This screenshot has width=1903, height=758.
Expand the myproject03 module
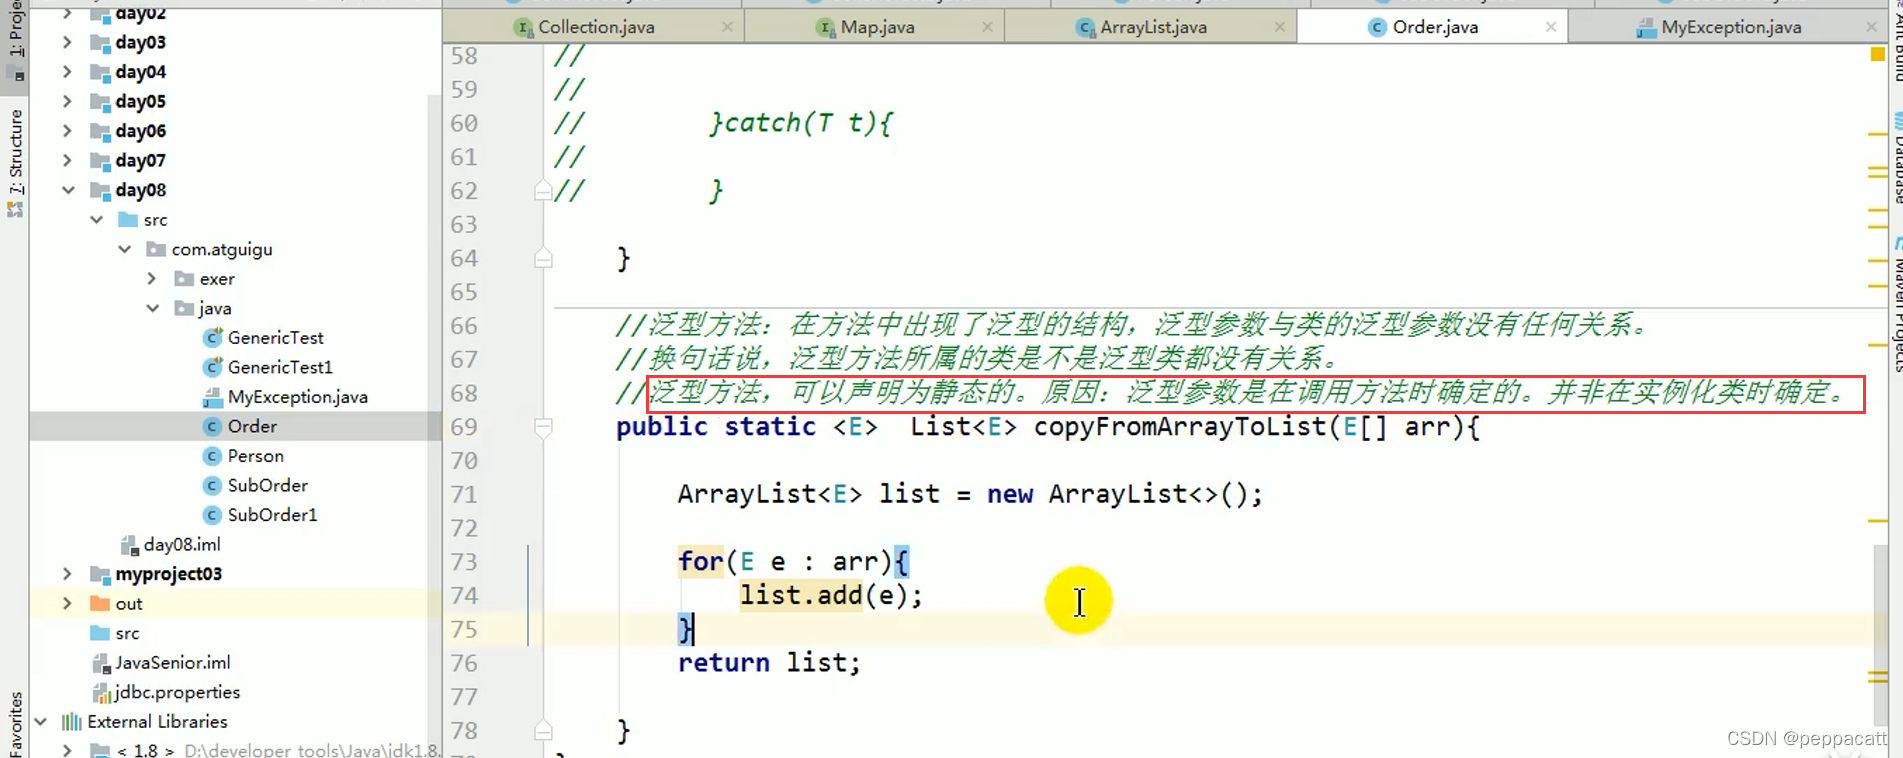pyautogui.click(x=67, y=574)
